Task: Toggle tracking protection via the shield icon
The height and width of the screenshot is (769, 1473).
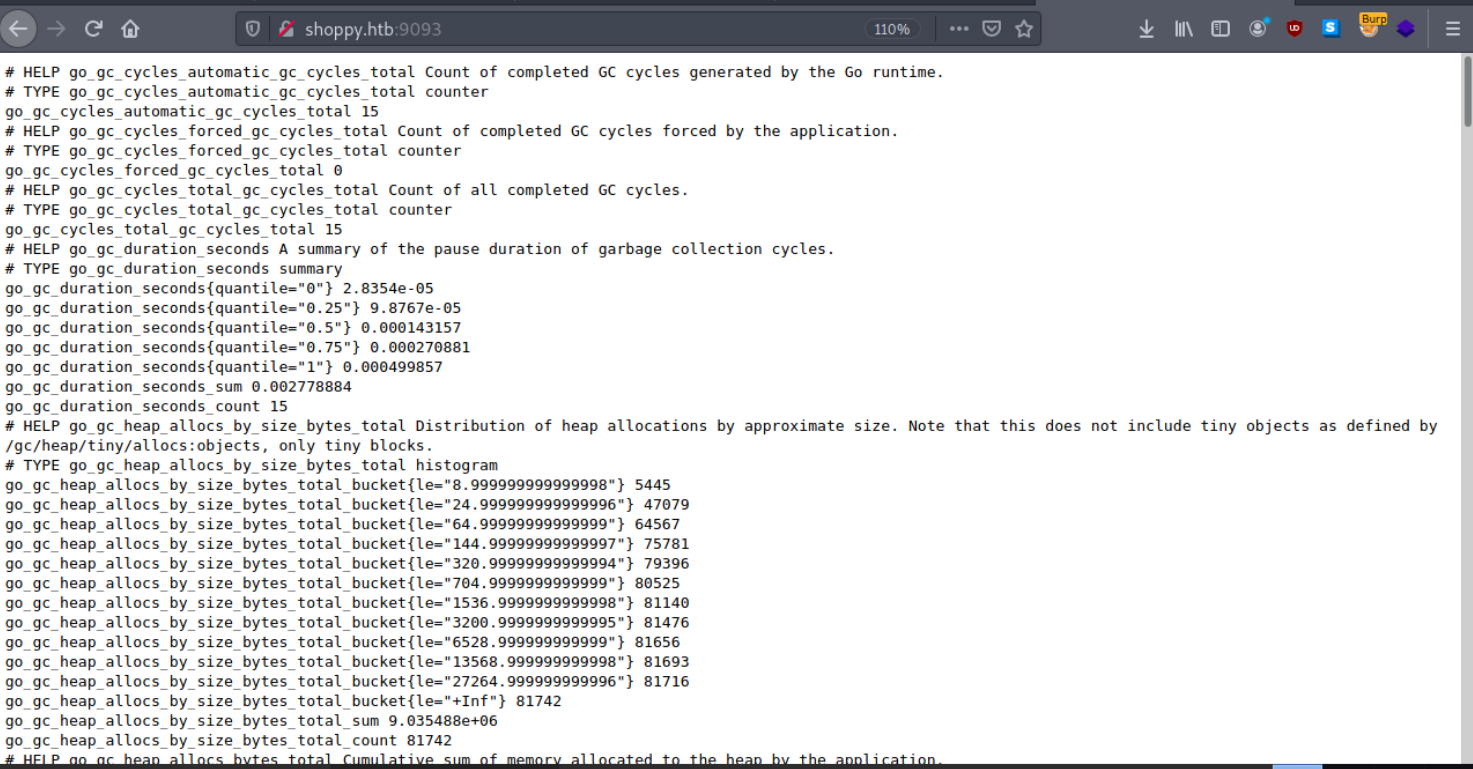Action: (x=253, y=28)
